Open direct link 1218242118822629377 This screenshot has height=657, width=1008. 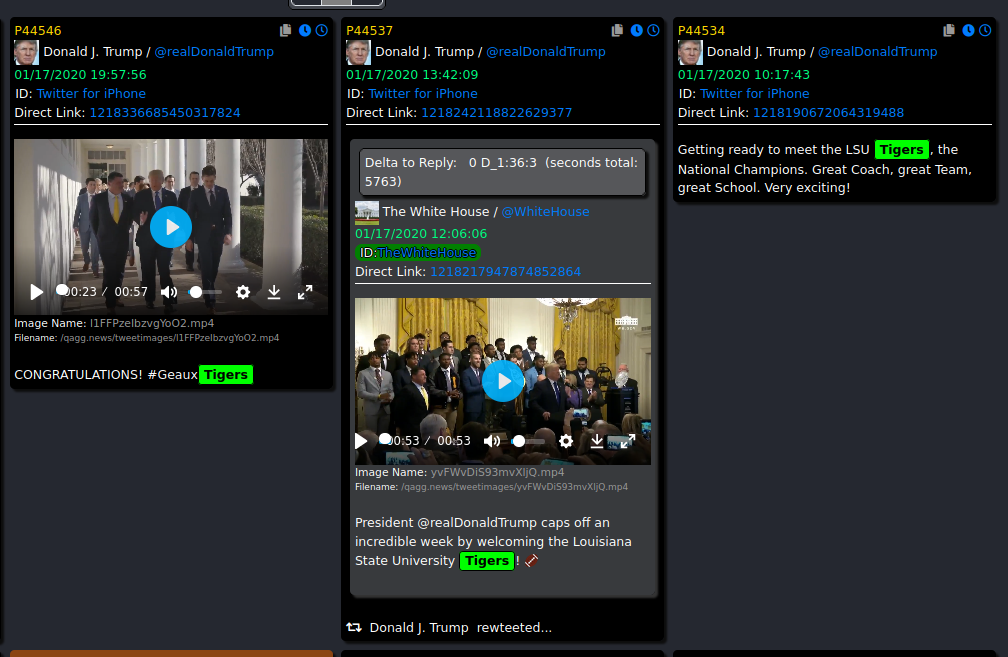pos(496,112)
